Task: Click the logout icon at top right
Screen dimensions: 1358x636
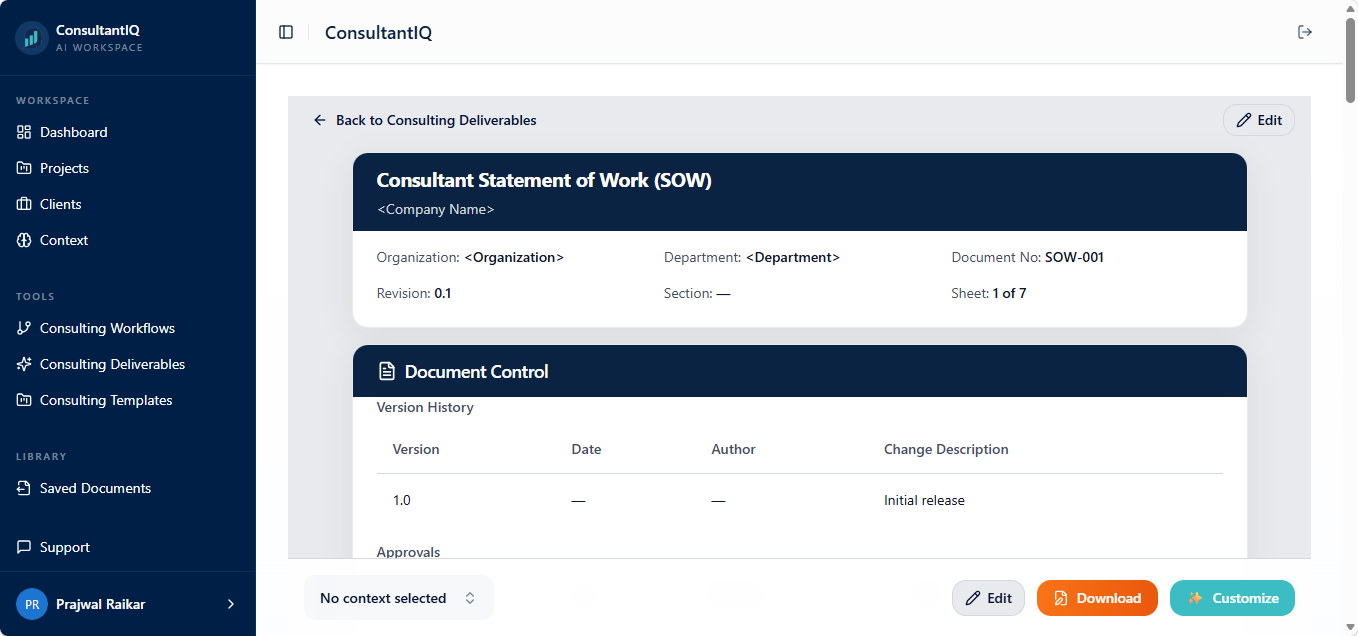Action: tap(1304, 32)
